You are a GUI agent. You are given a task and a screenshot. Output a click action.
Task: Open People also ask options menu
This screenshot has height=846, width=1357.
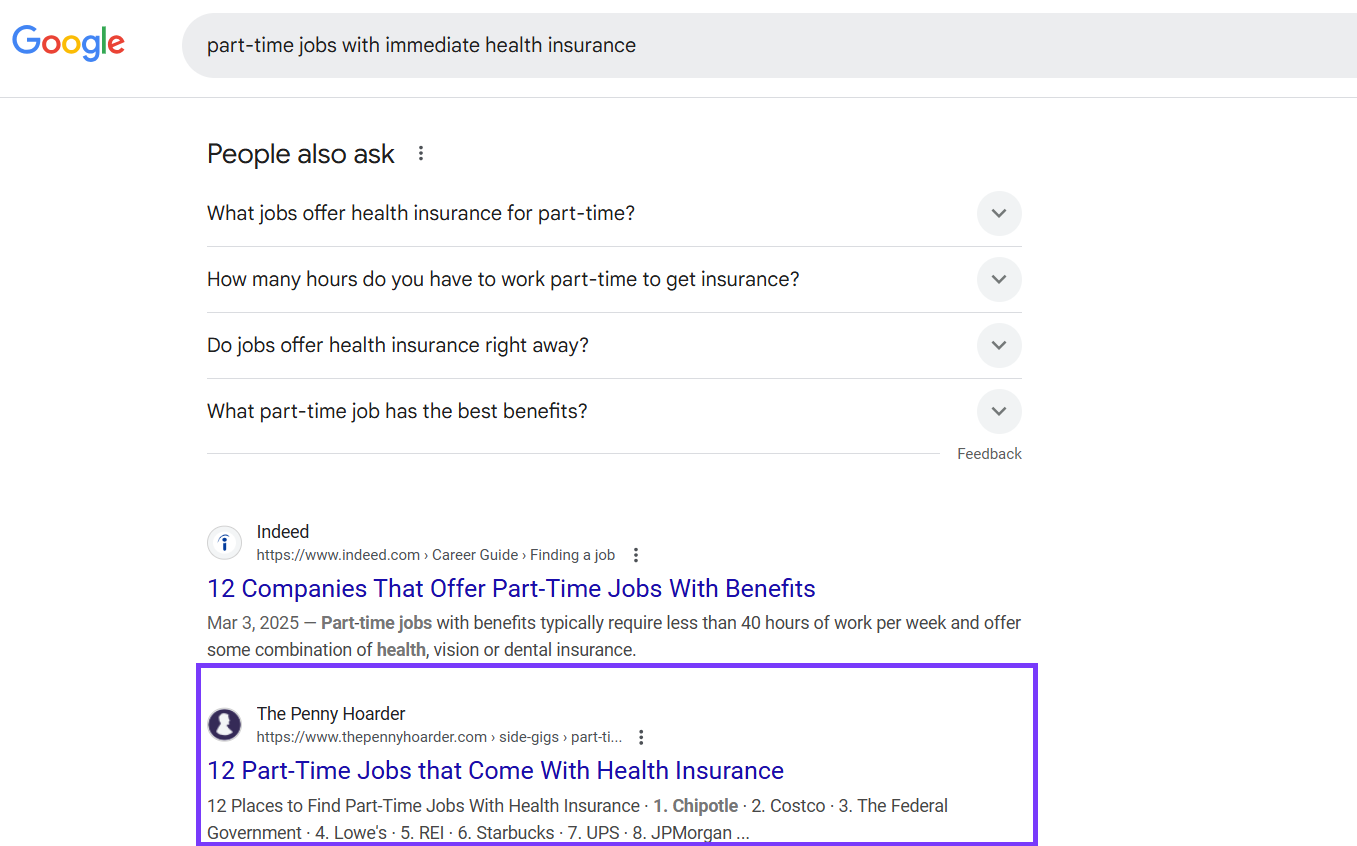(421, 153)
